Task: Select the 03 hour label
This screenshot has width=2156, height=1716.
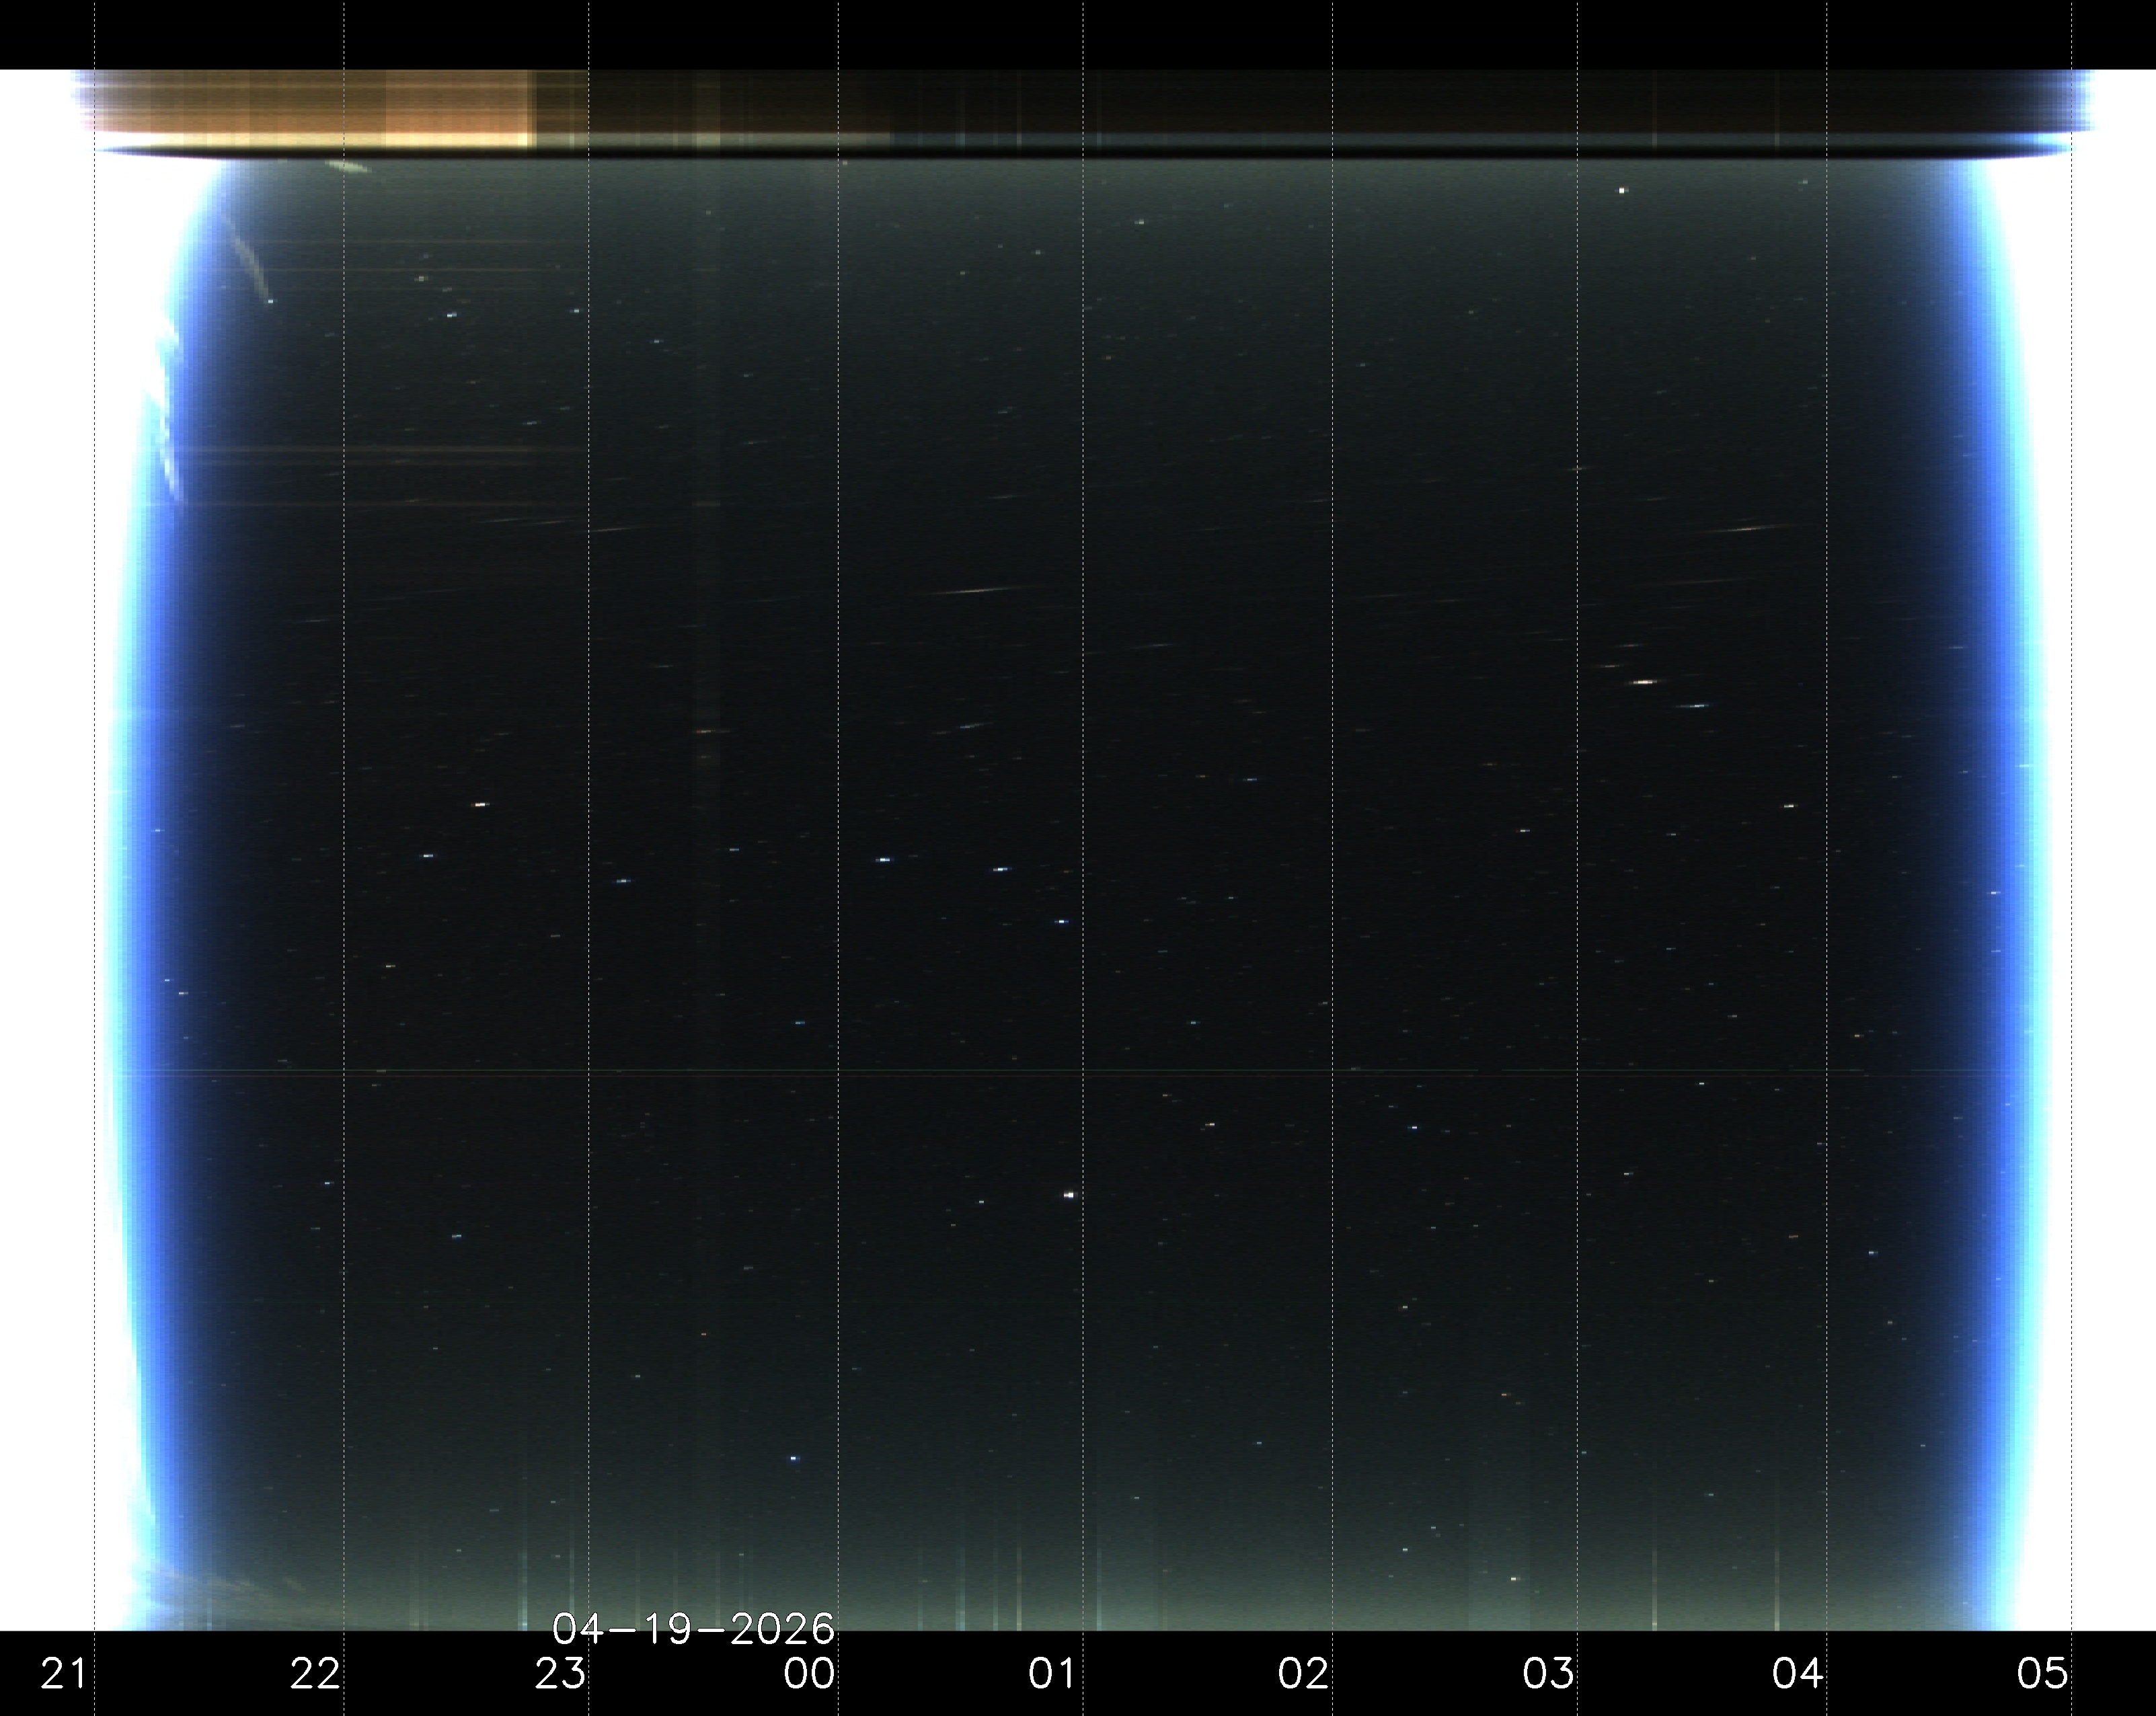Action: (1548, 1673)
